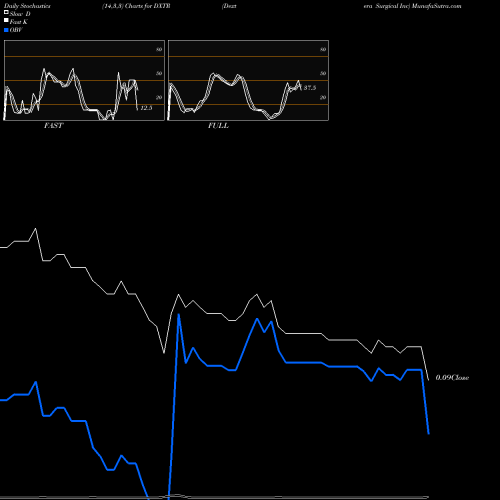Viewport: 500px width, 500px height.
Task: Click the 80 level label in FAST chart
Action: click(159, 49)
